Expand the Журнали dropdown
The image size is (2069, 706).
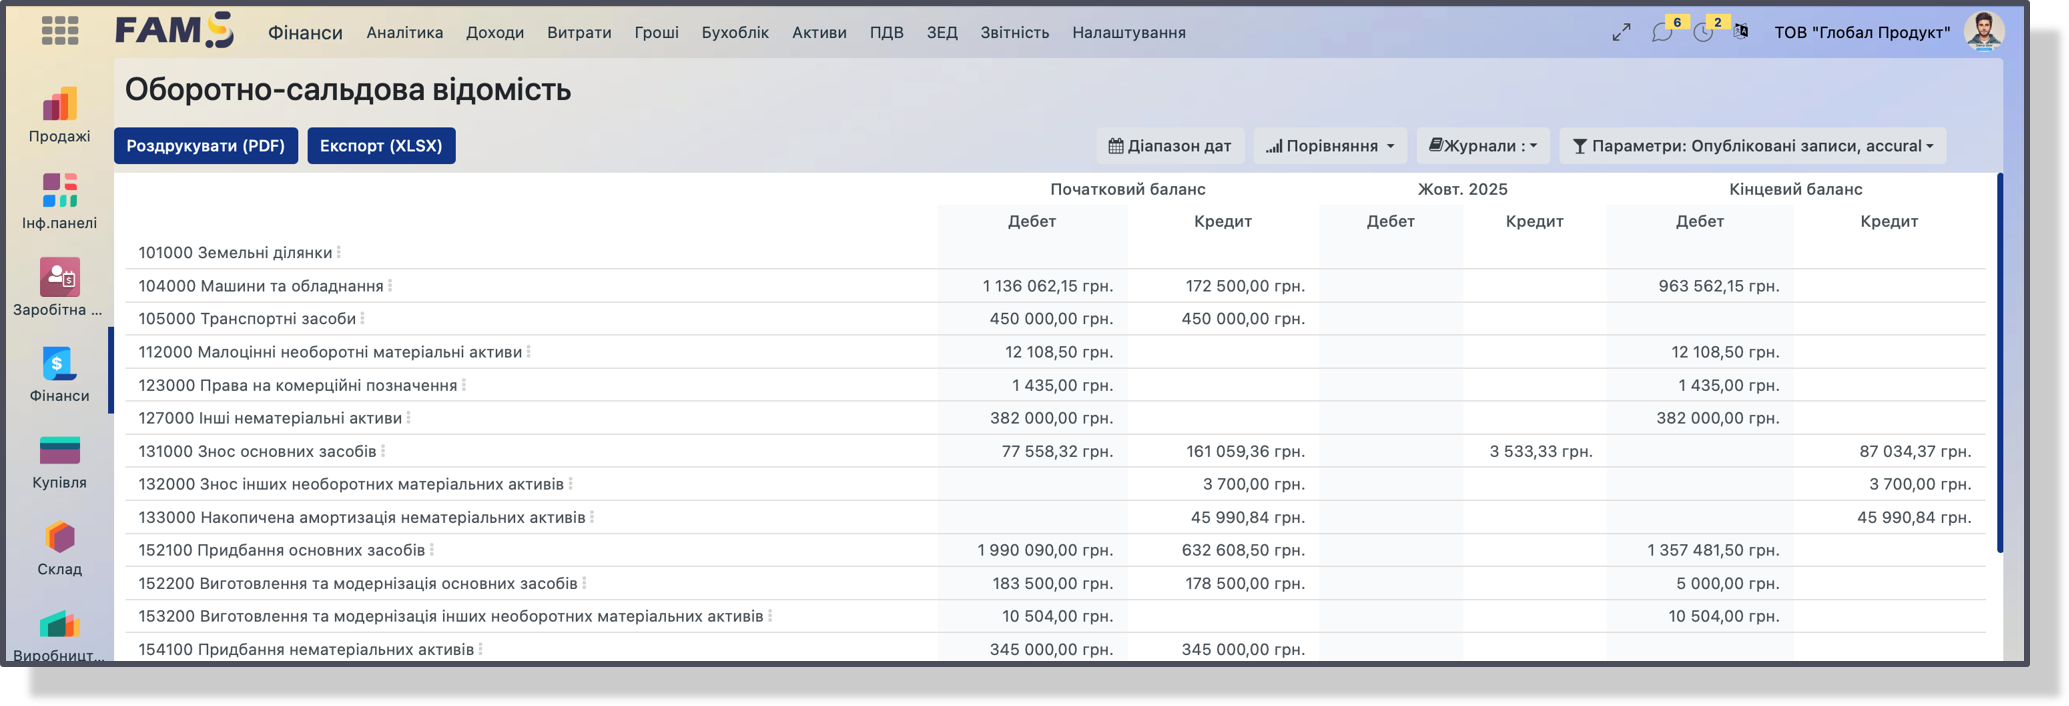click(1483, 146)
